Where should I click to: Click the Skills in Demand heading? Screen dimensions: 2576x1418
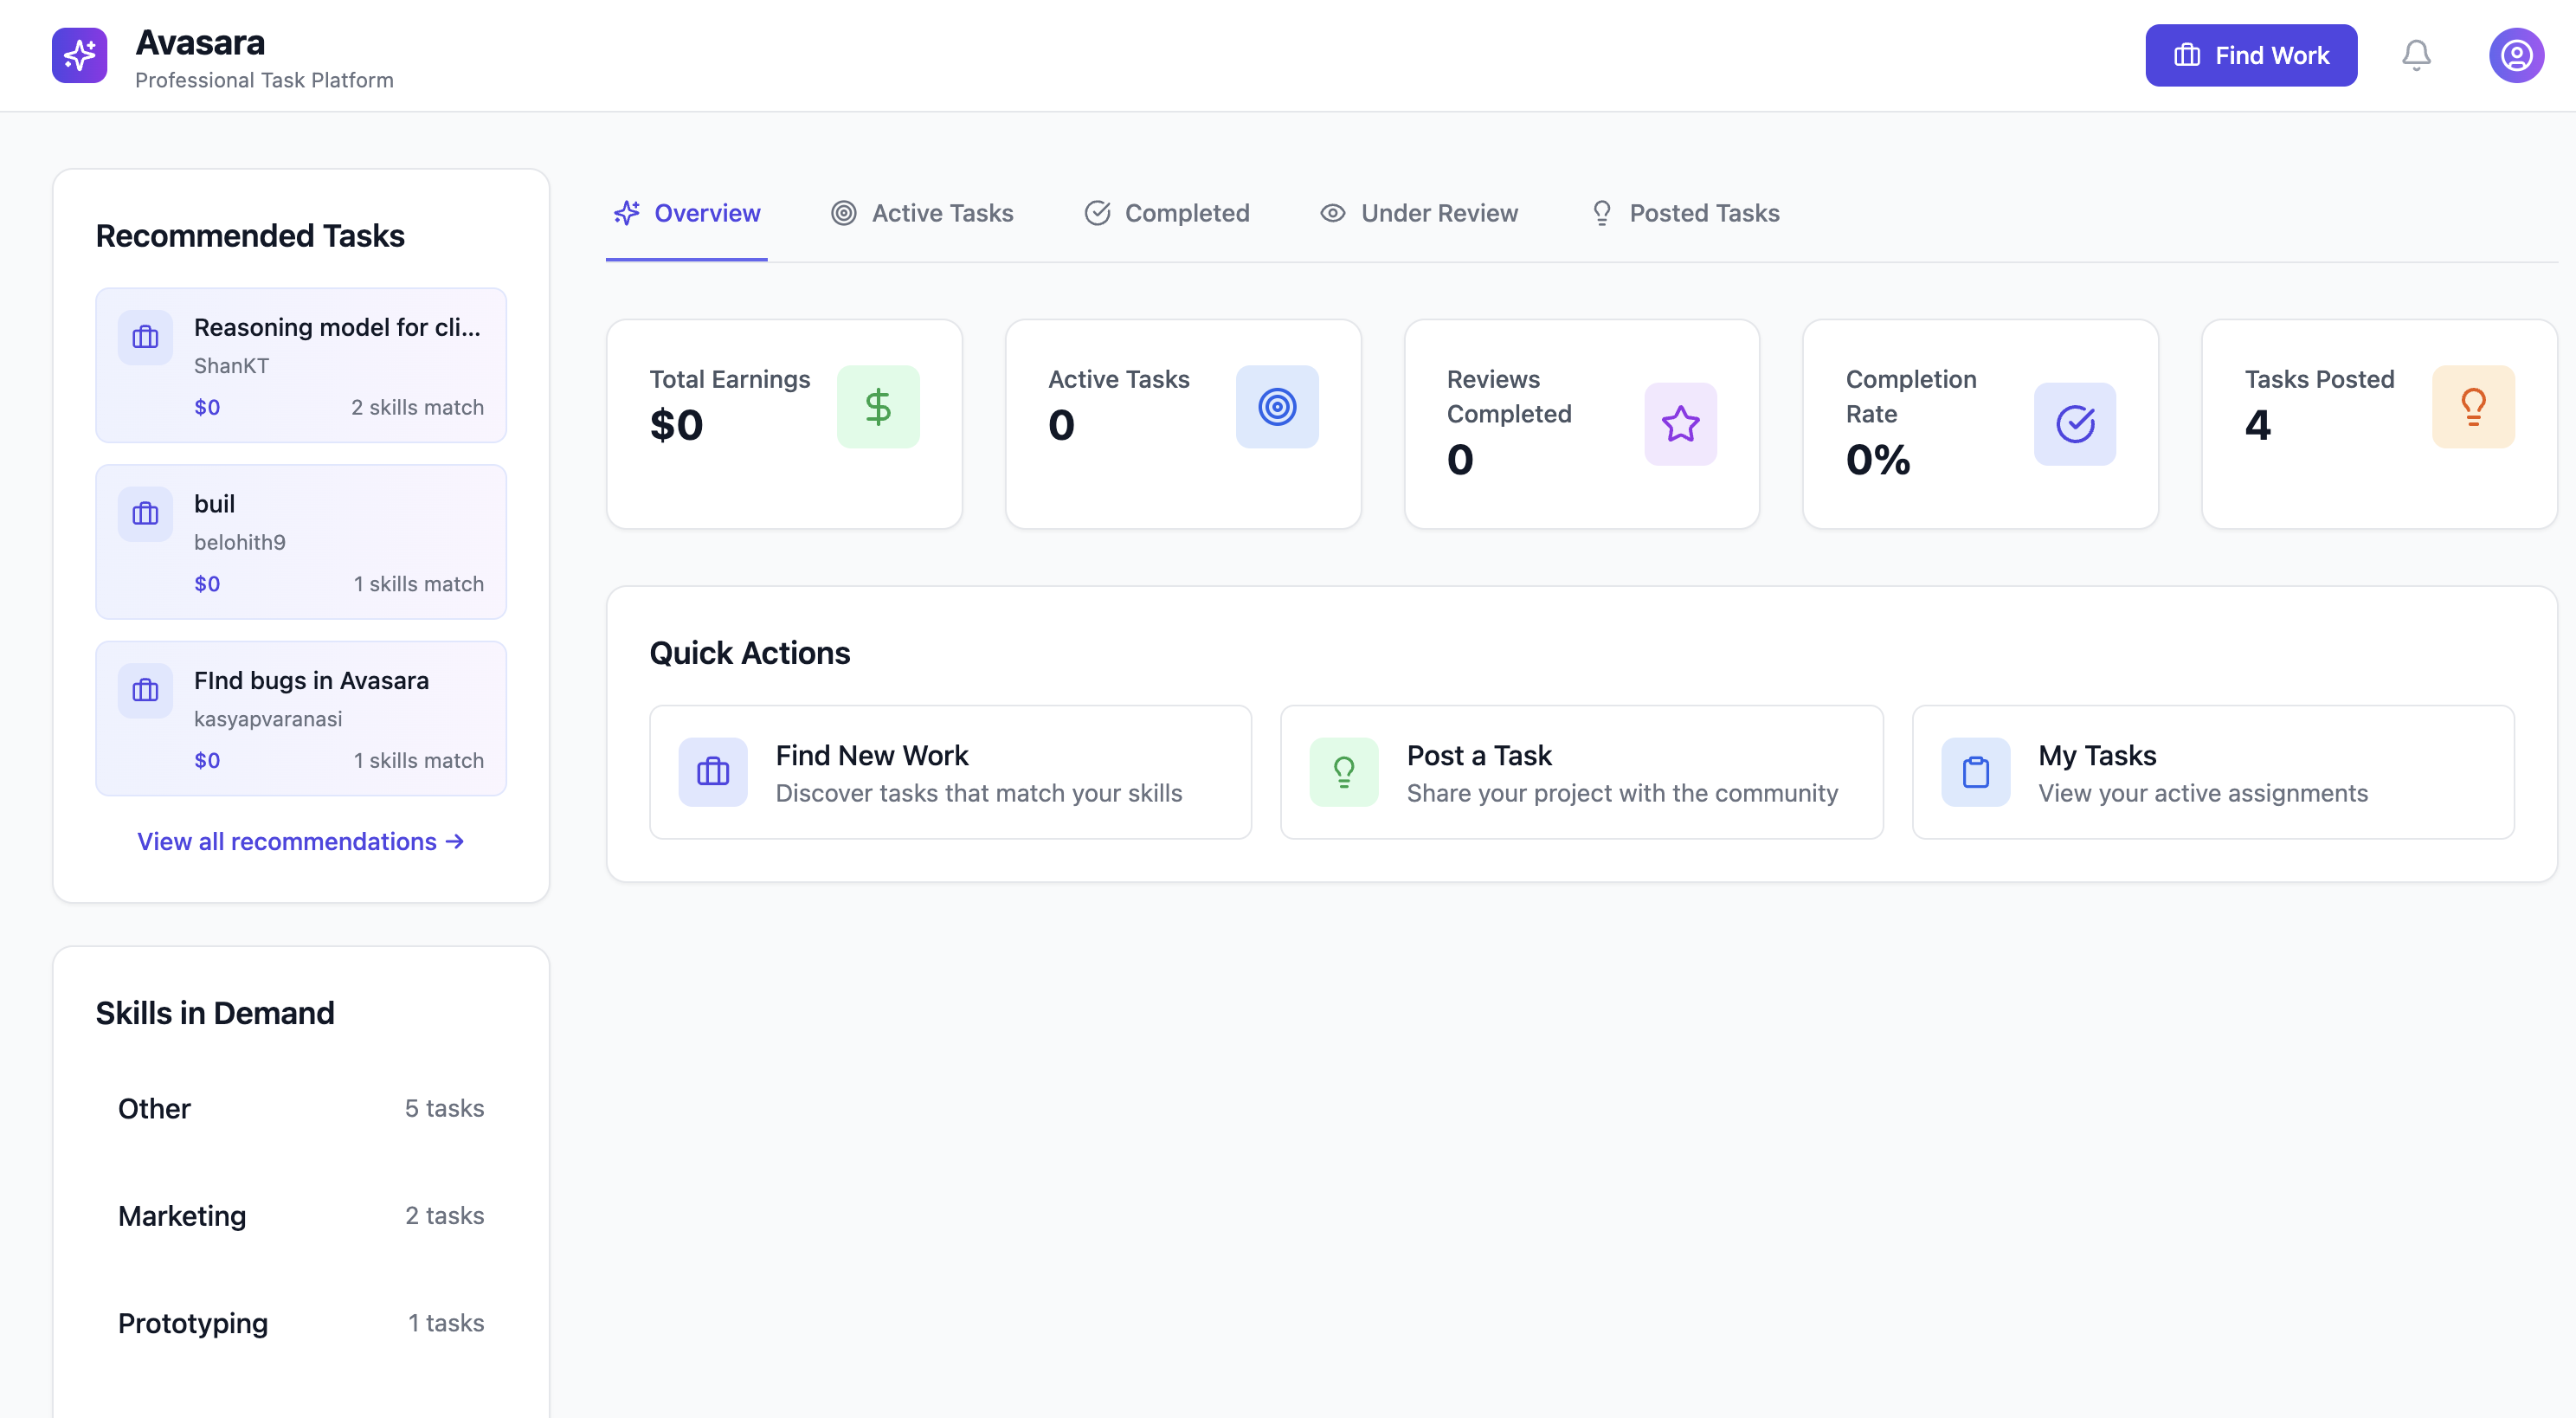pos(215,1013)
